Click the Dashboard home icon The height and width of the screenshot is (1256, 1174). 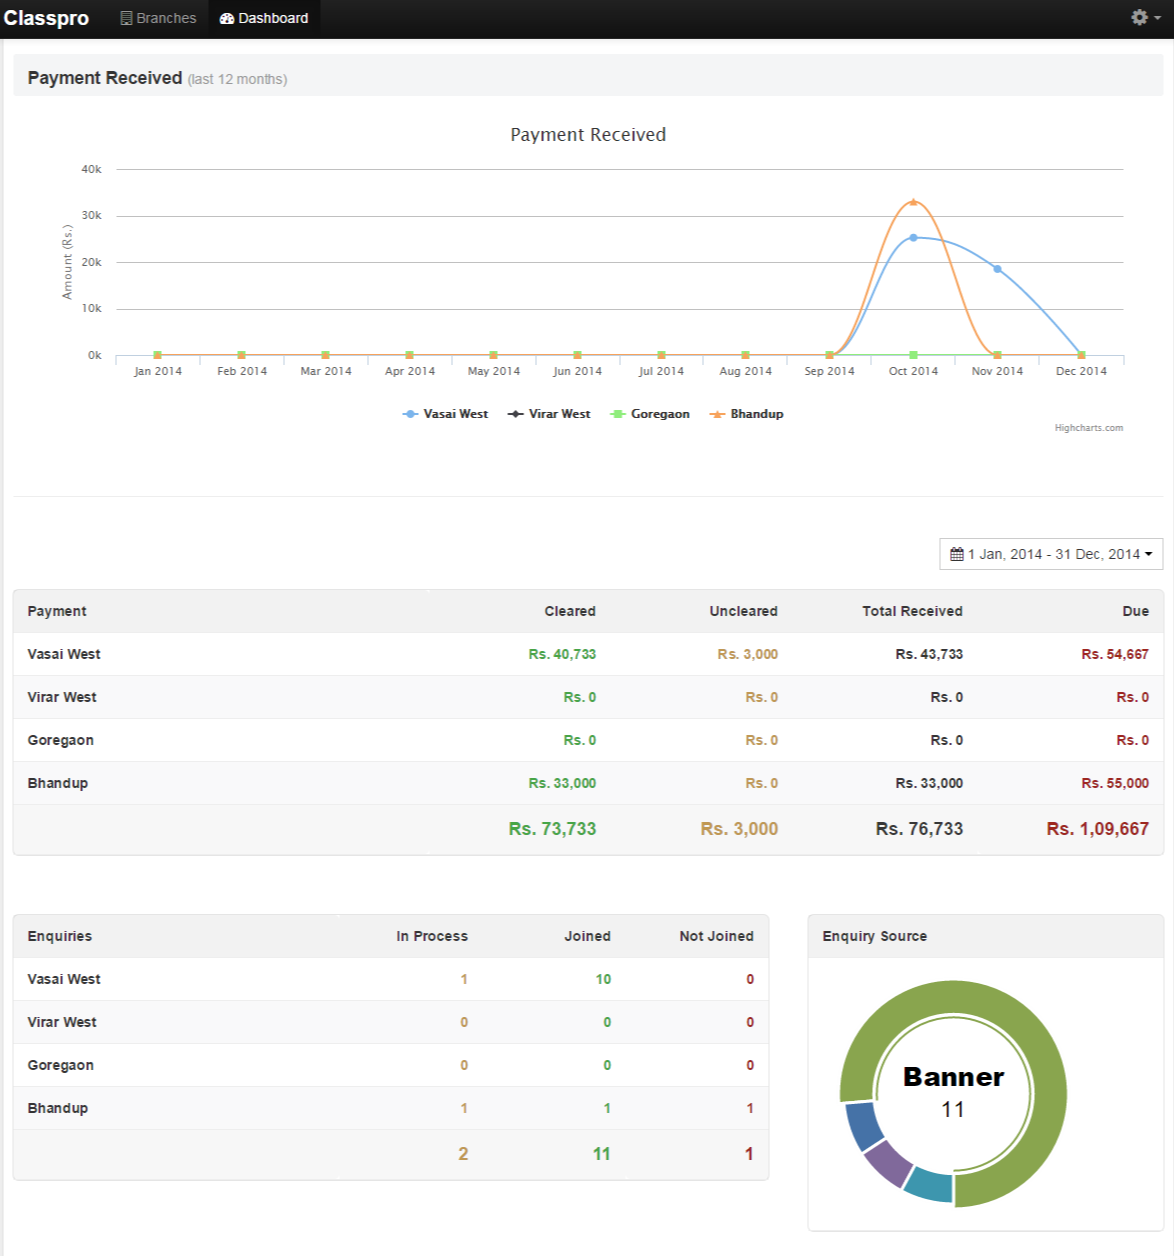click(x=227, y=17)
